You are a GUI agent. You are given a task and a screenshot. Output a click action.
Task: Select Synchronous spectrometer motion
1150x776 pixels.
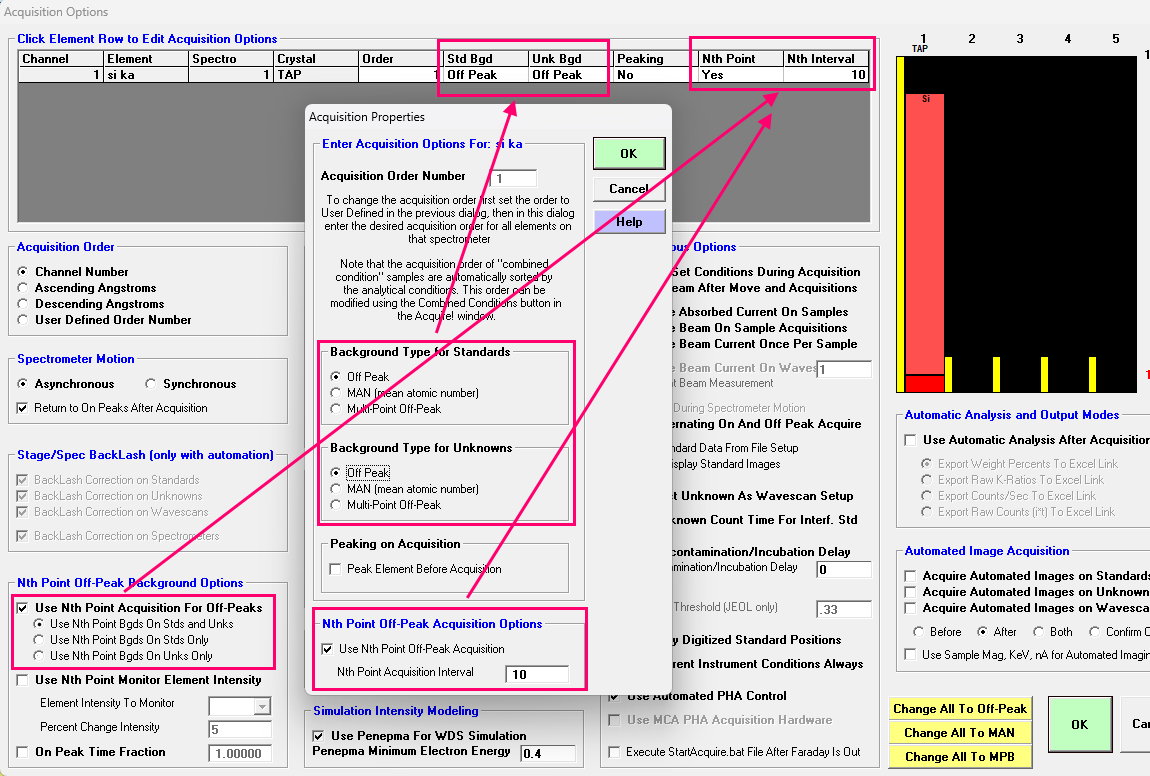pos(152,384)
